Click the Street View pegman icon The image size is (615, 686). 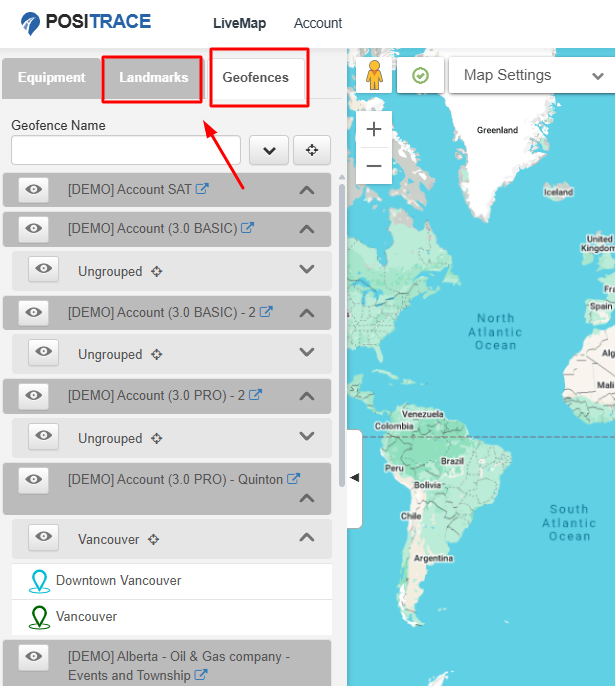coord(375,76)
